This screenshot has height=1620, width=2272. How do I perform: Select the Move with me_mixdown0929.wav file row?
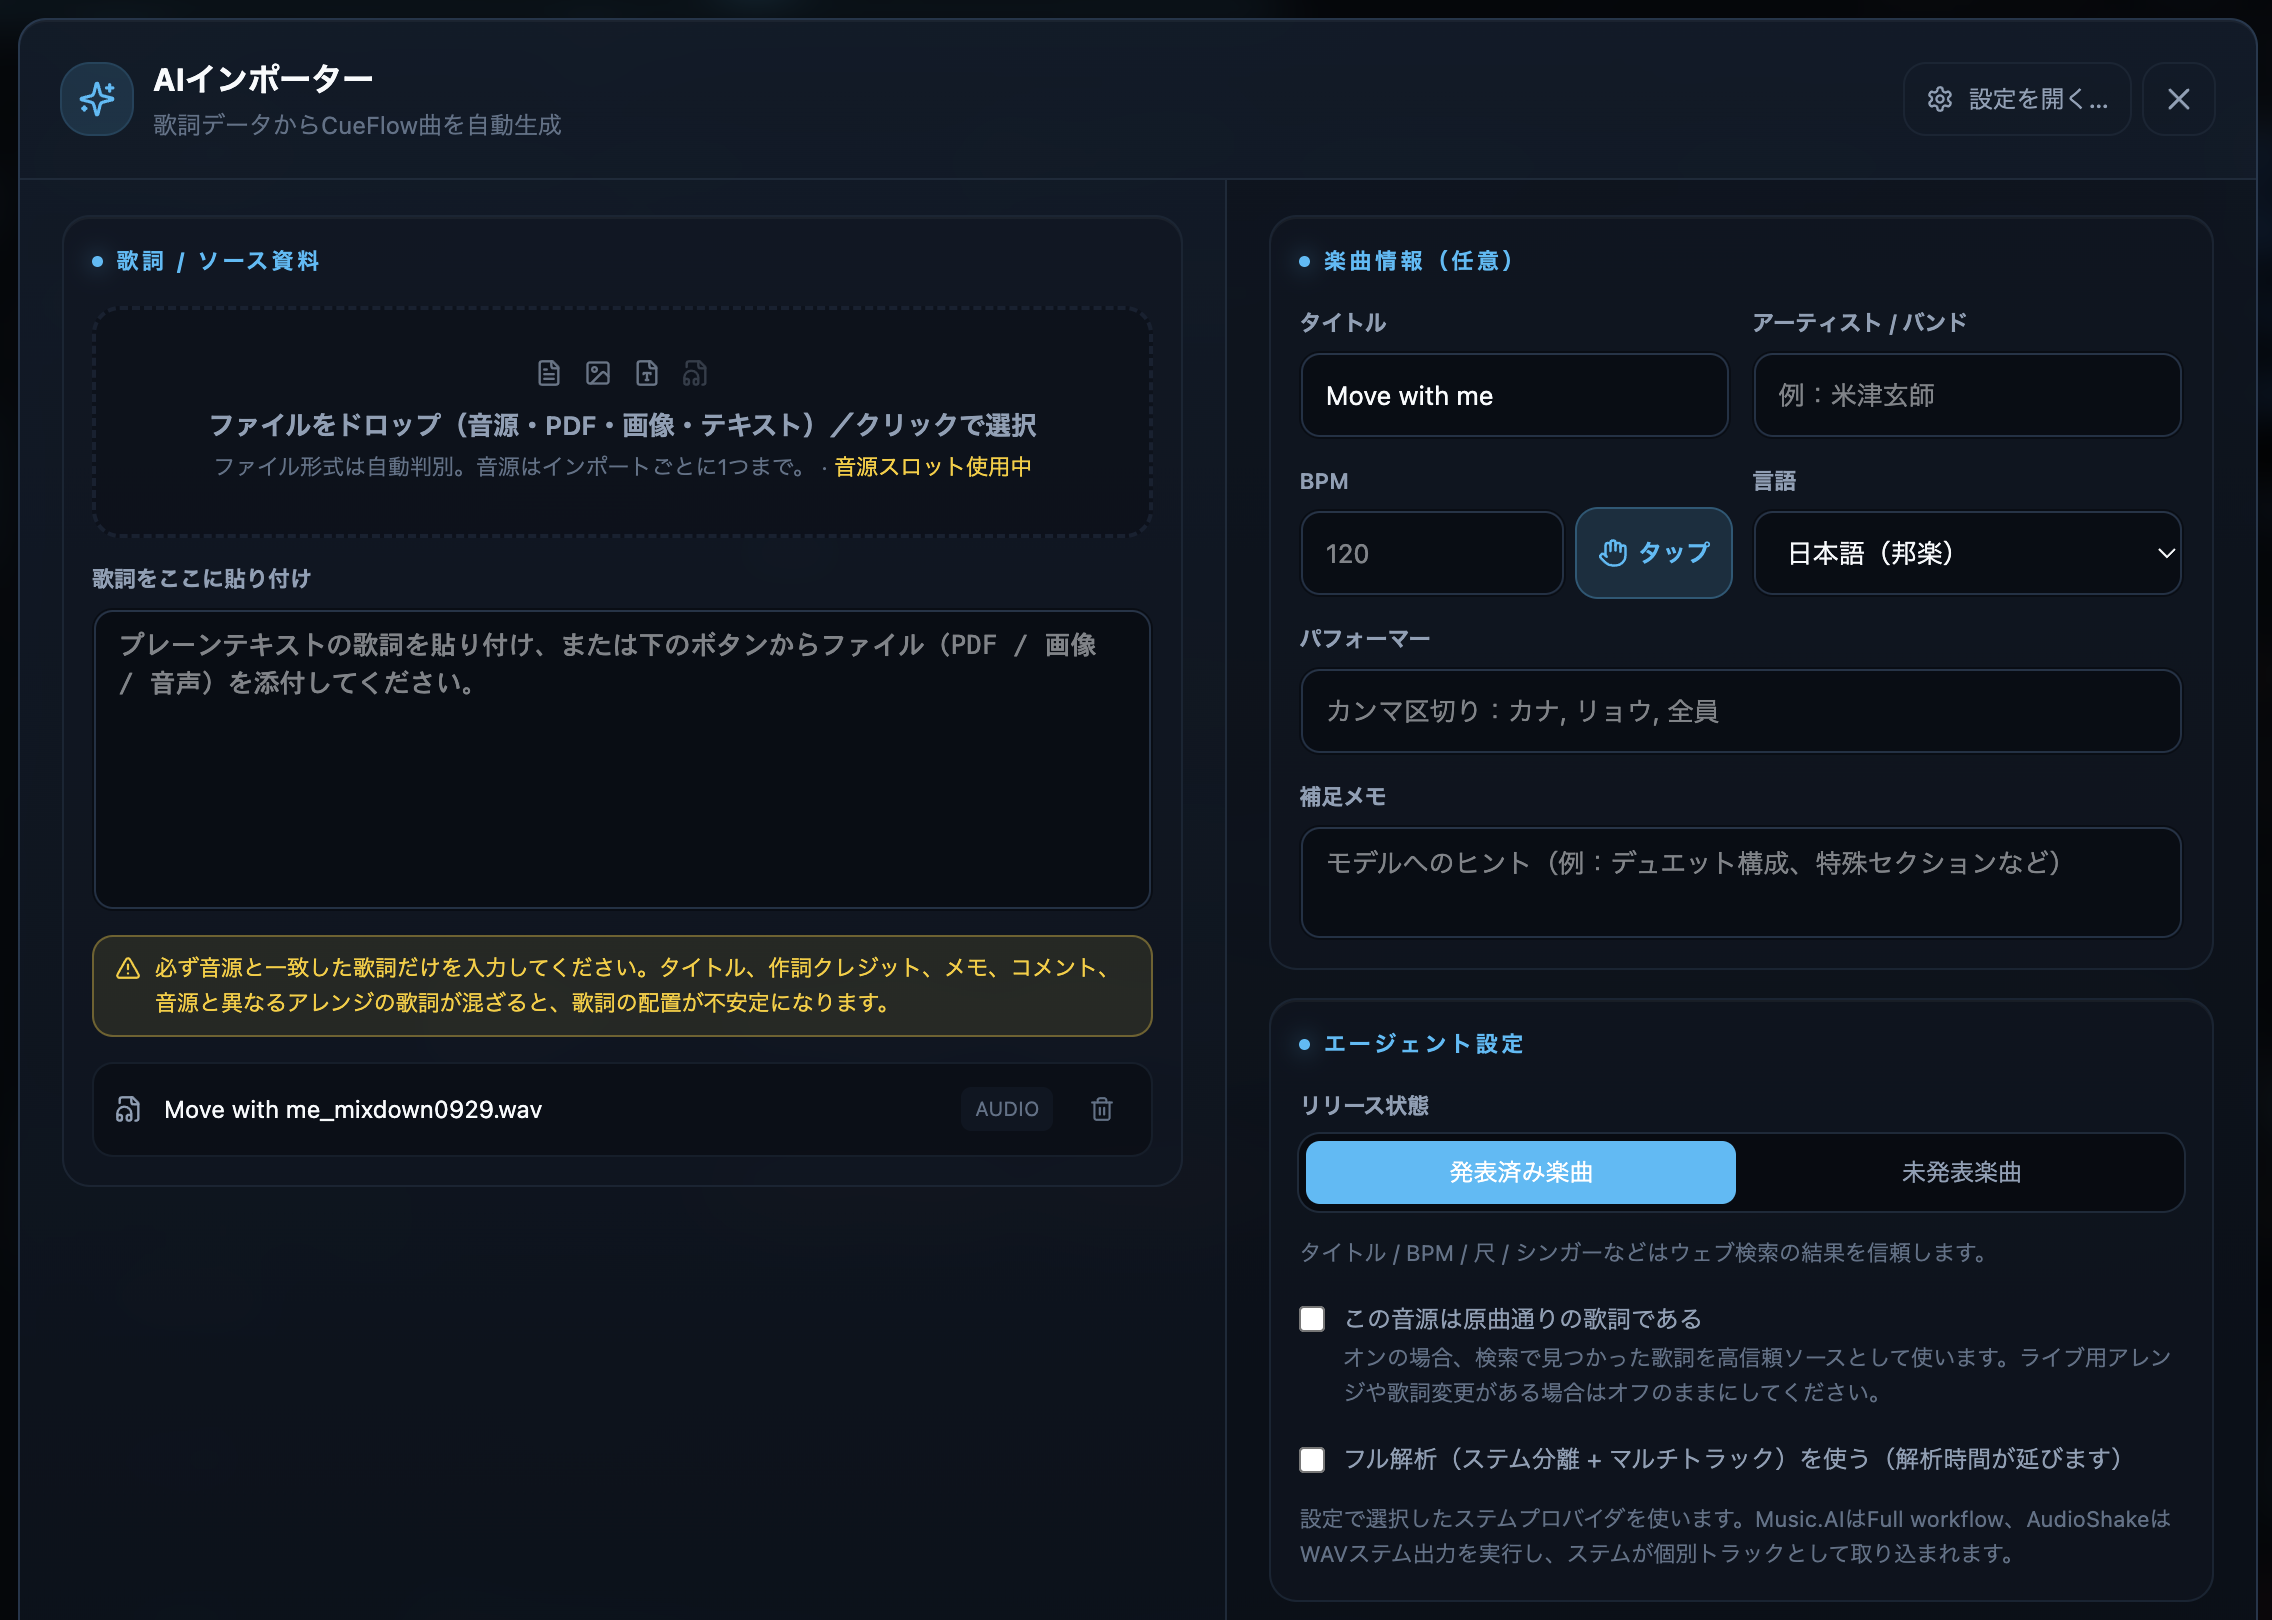click(x=622, y=1109)
